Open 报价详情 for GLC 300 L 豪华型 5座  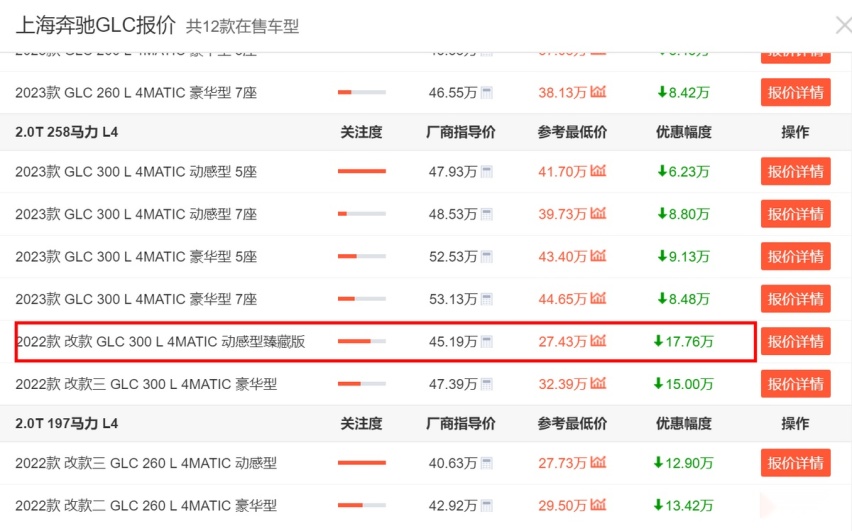pos(795,256)
